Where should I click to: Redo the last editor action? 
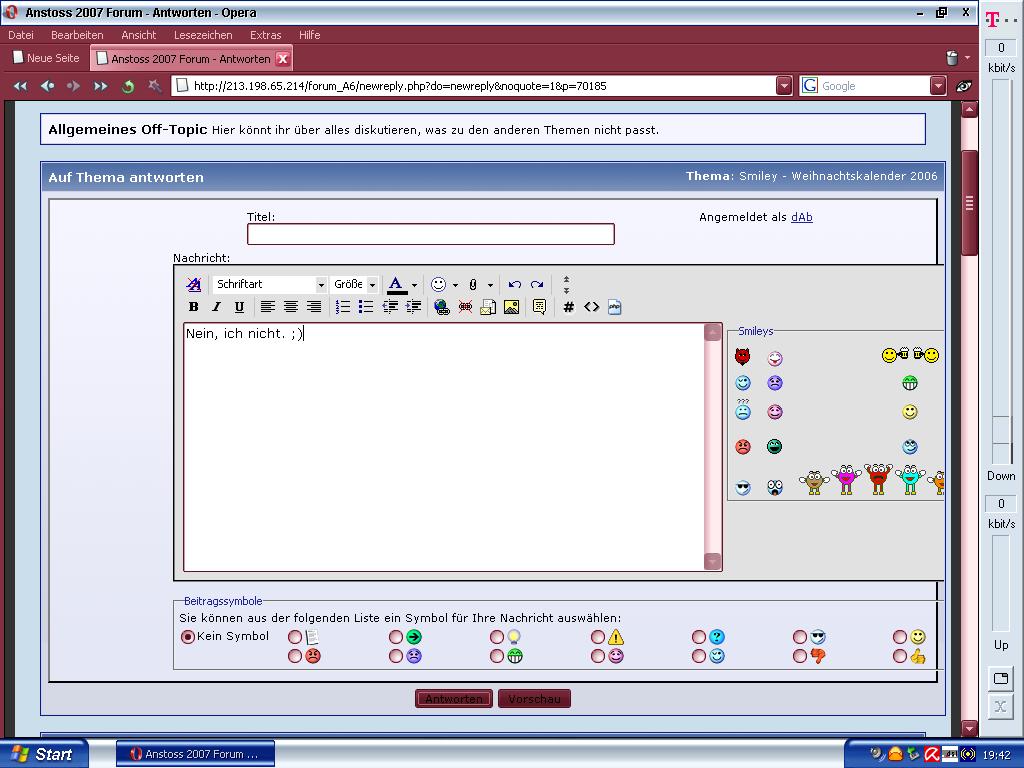(537, 284)
